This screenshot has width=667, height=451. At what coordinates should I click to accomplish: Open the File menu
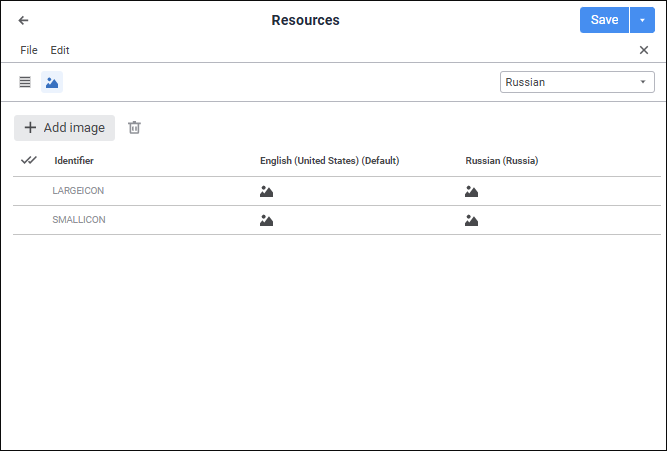tap(29, 50)
